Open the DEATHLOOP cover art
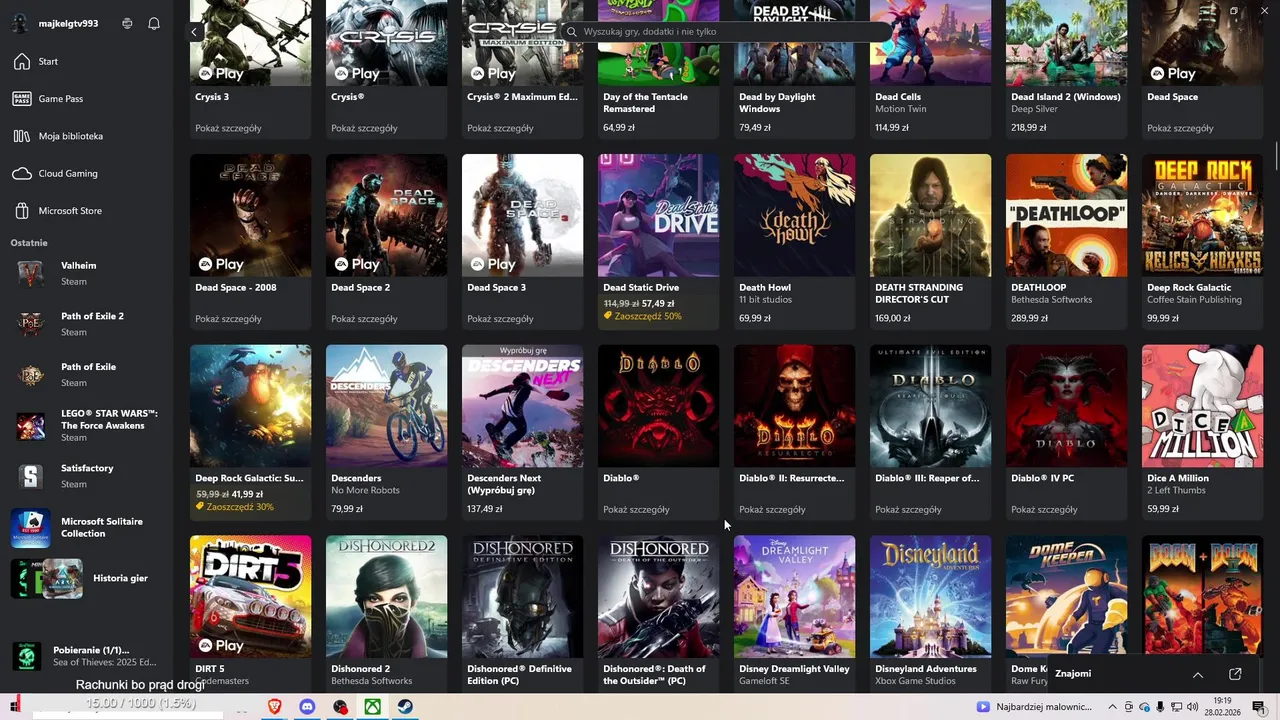This screenshot has height=720, width=1280. [x=1066, y=215]
